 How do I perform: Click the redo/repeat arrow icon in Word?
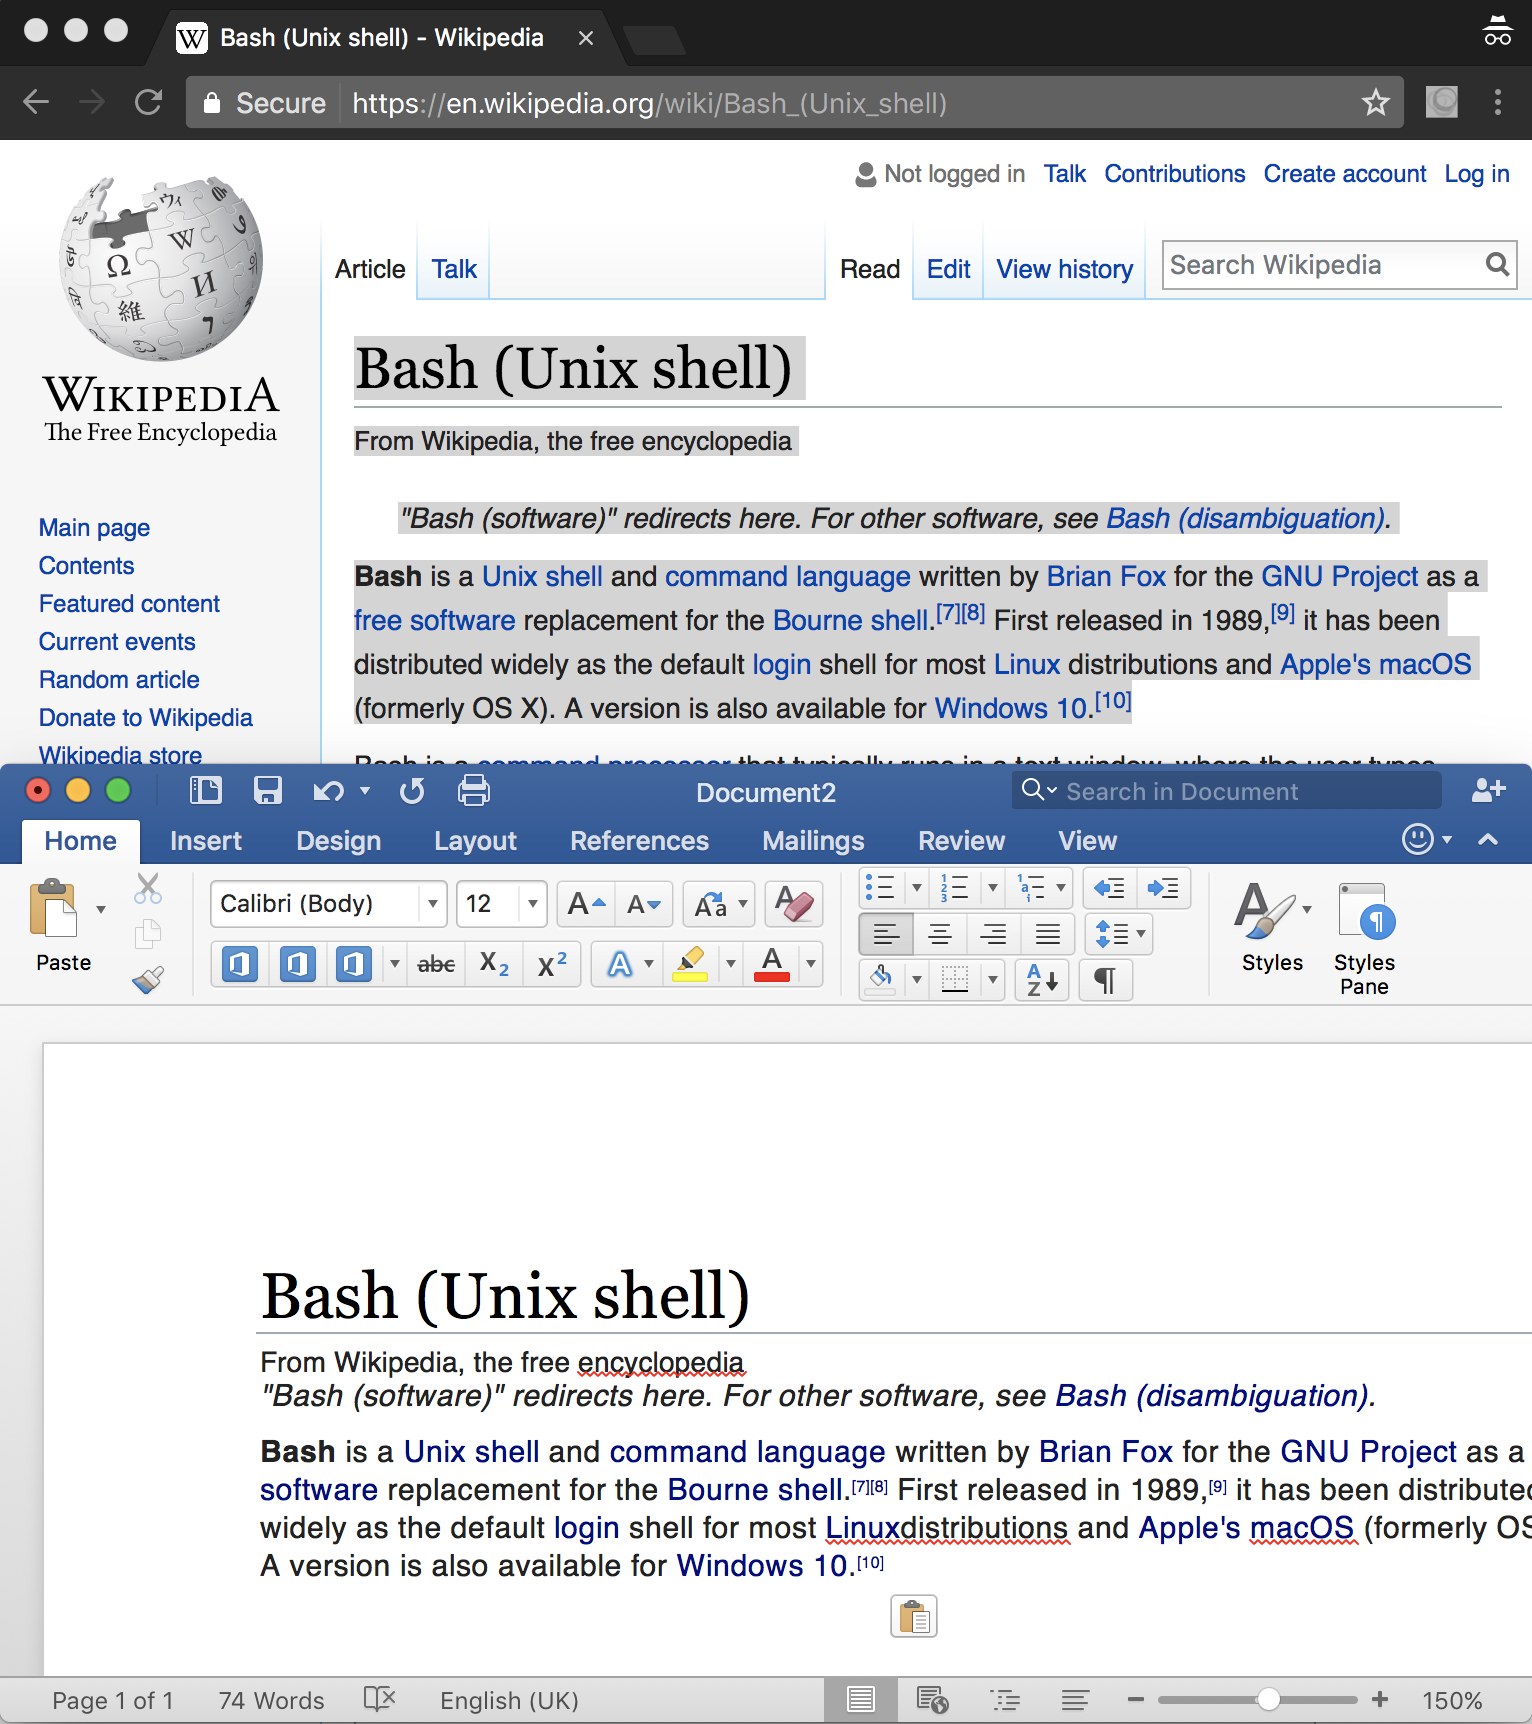point(412,791)
